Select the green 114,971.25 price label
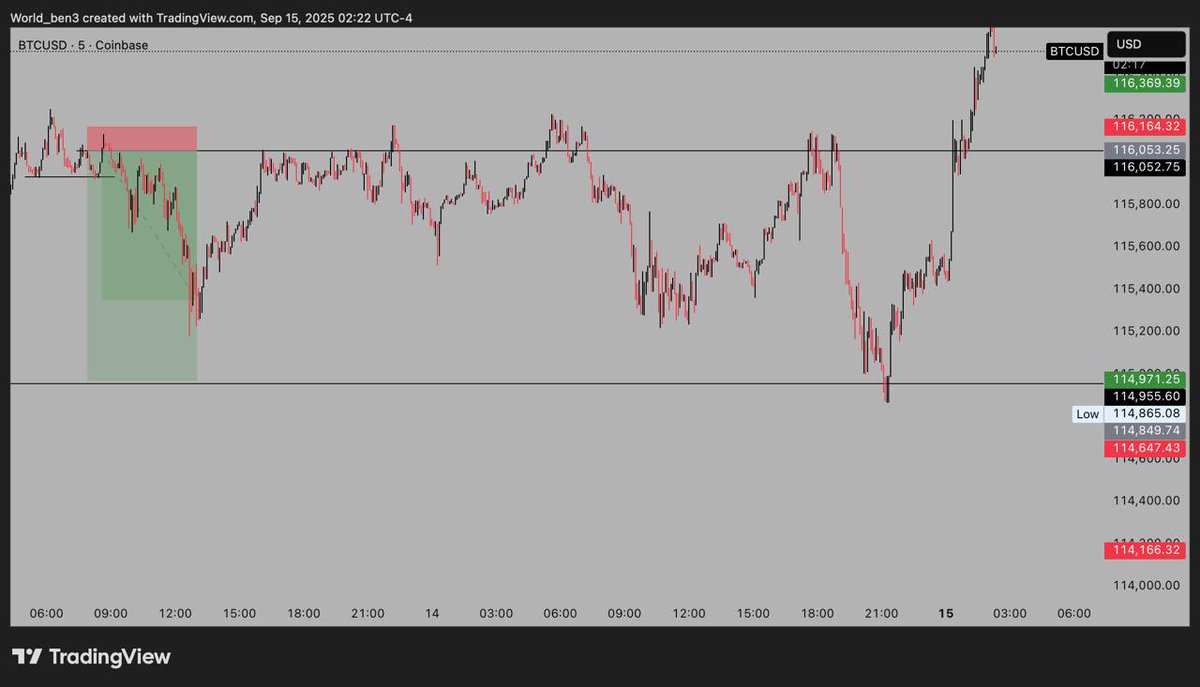 click(x=1145, y=379)
